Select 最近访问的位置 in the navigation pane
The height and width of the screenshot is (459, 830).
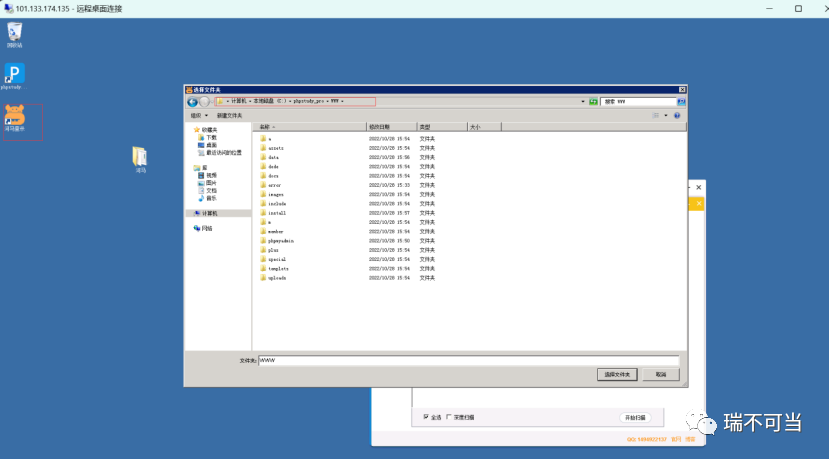coord(220,152)
